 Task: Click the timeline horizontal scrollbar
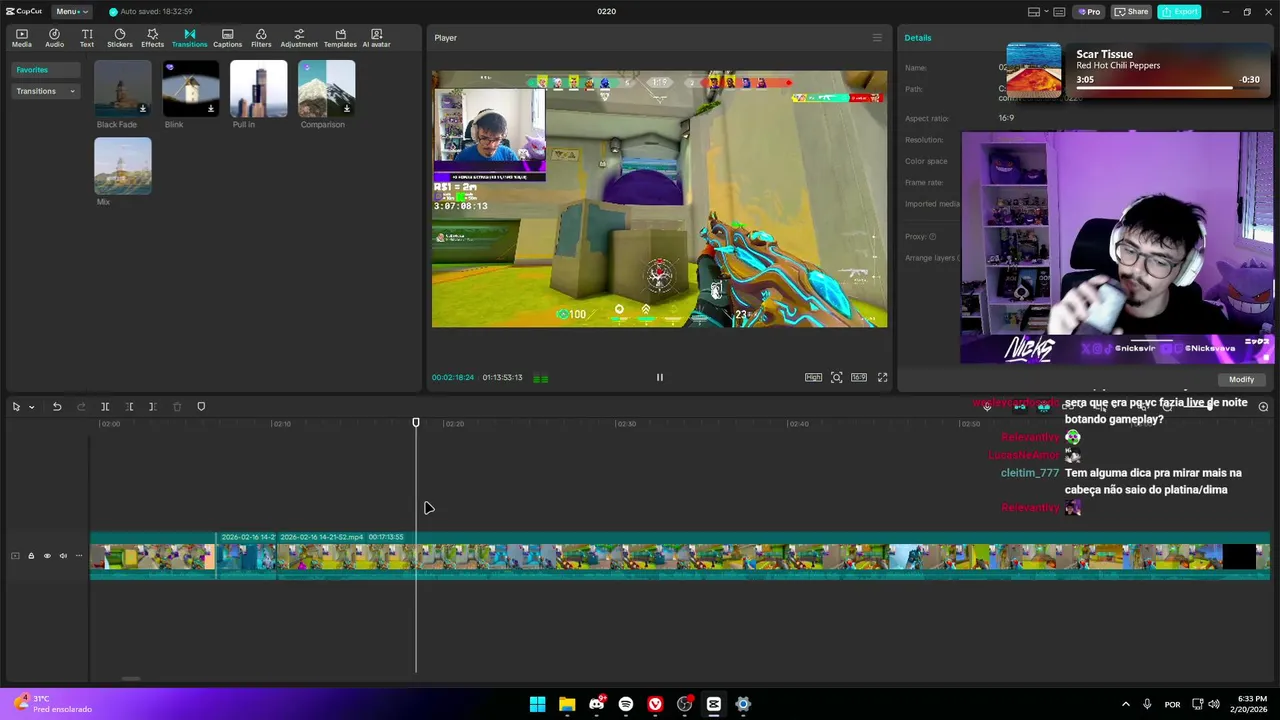coord(130,679)
